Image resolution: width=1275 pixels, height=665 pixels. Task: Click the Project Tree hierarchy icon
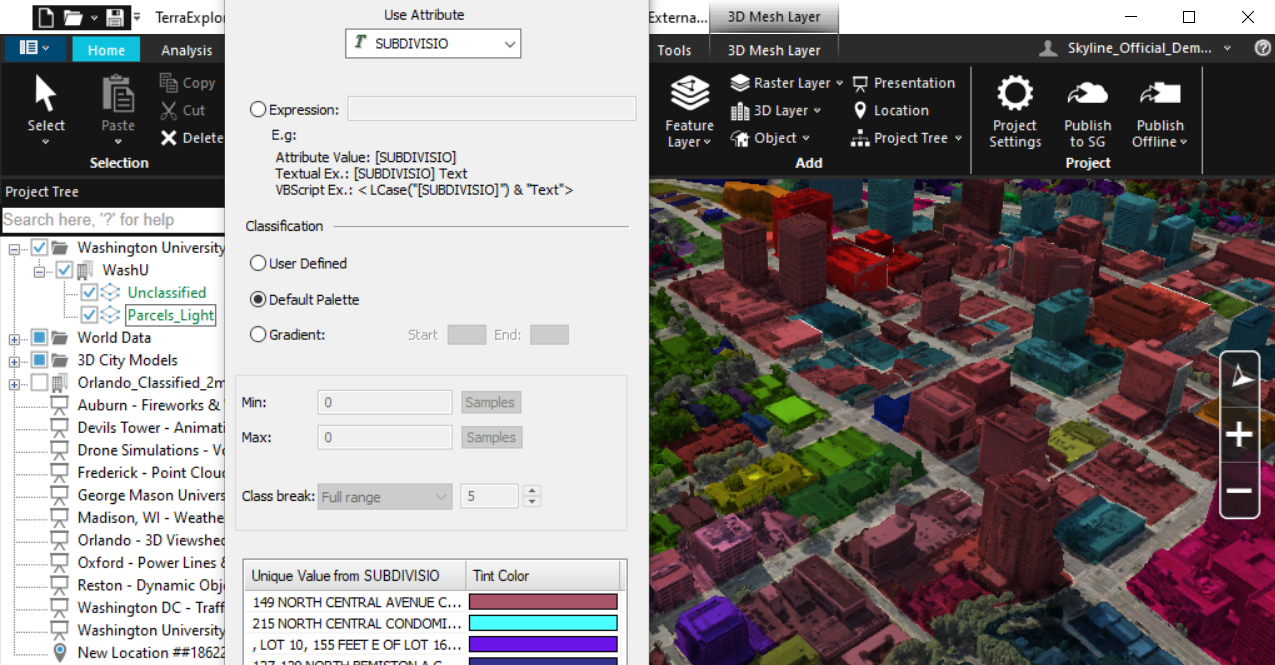(860, 139)
